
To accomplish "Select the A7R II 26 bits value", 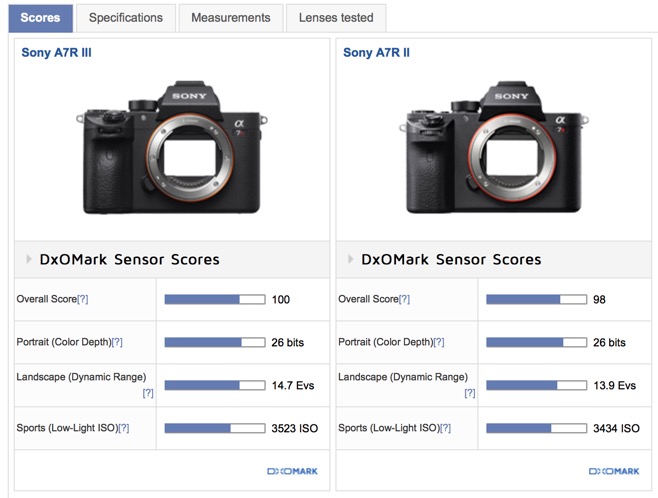I will coord(609,342).
